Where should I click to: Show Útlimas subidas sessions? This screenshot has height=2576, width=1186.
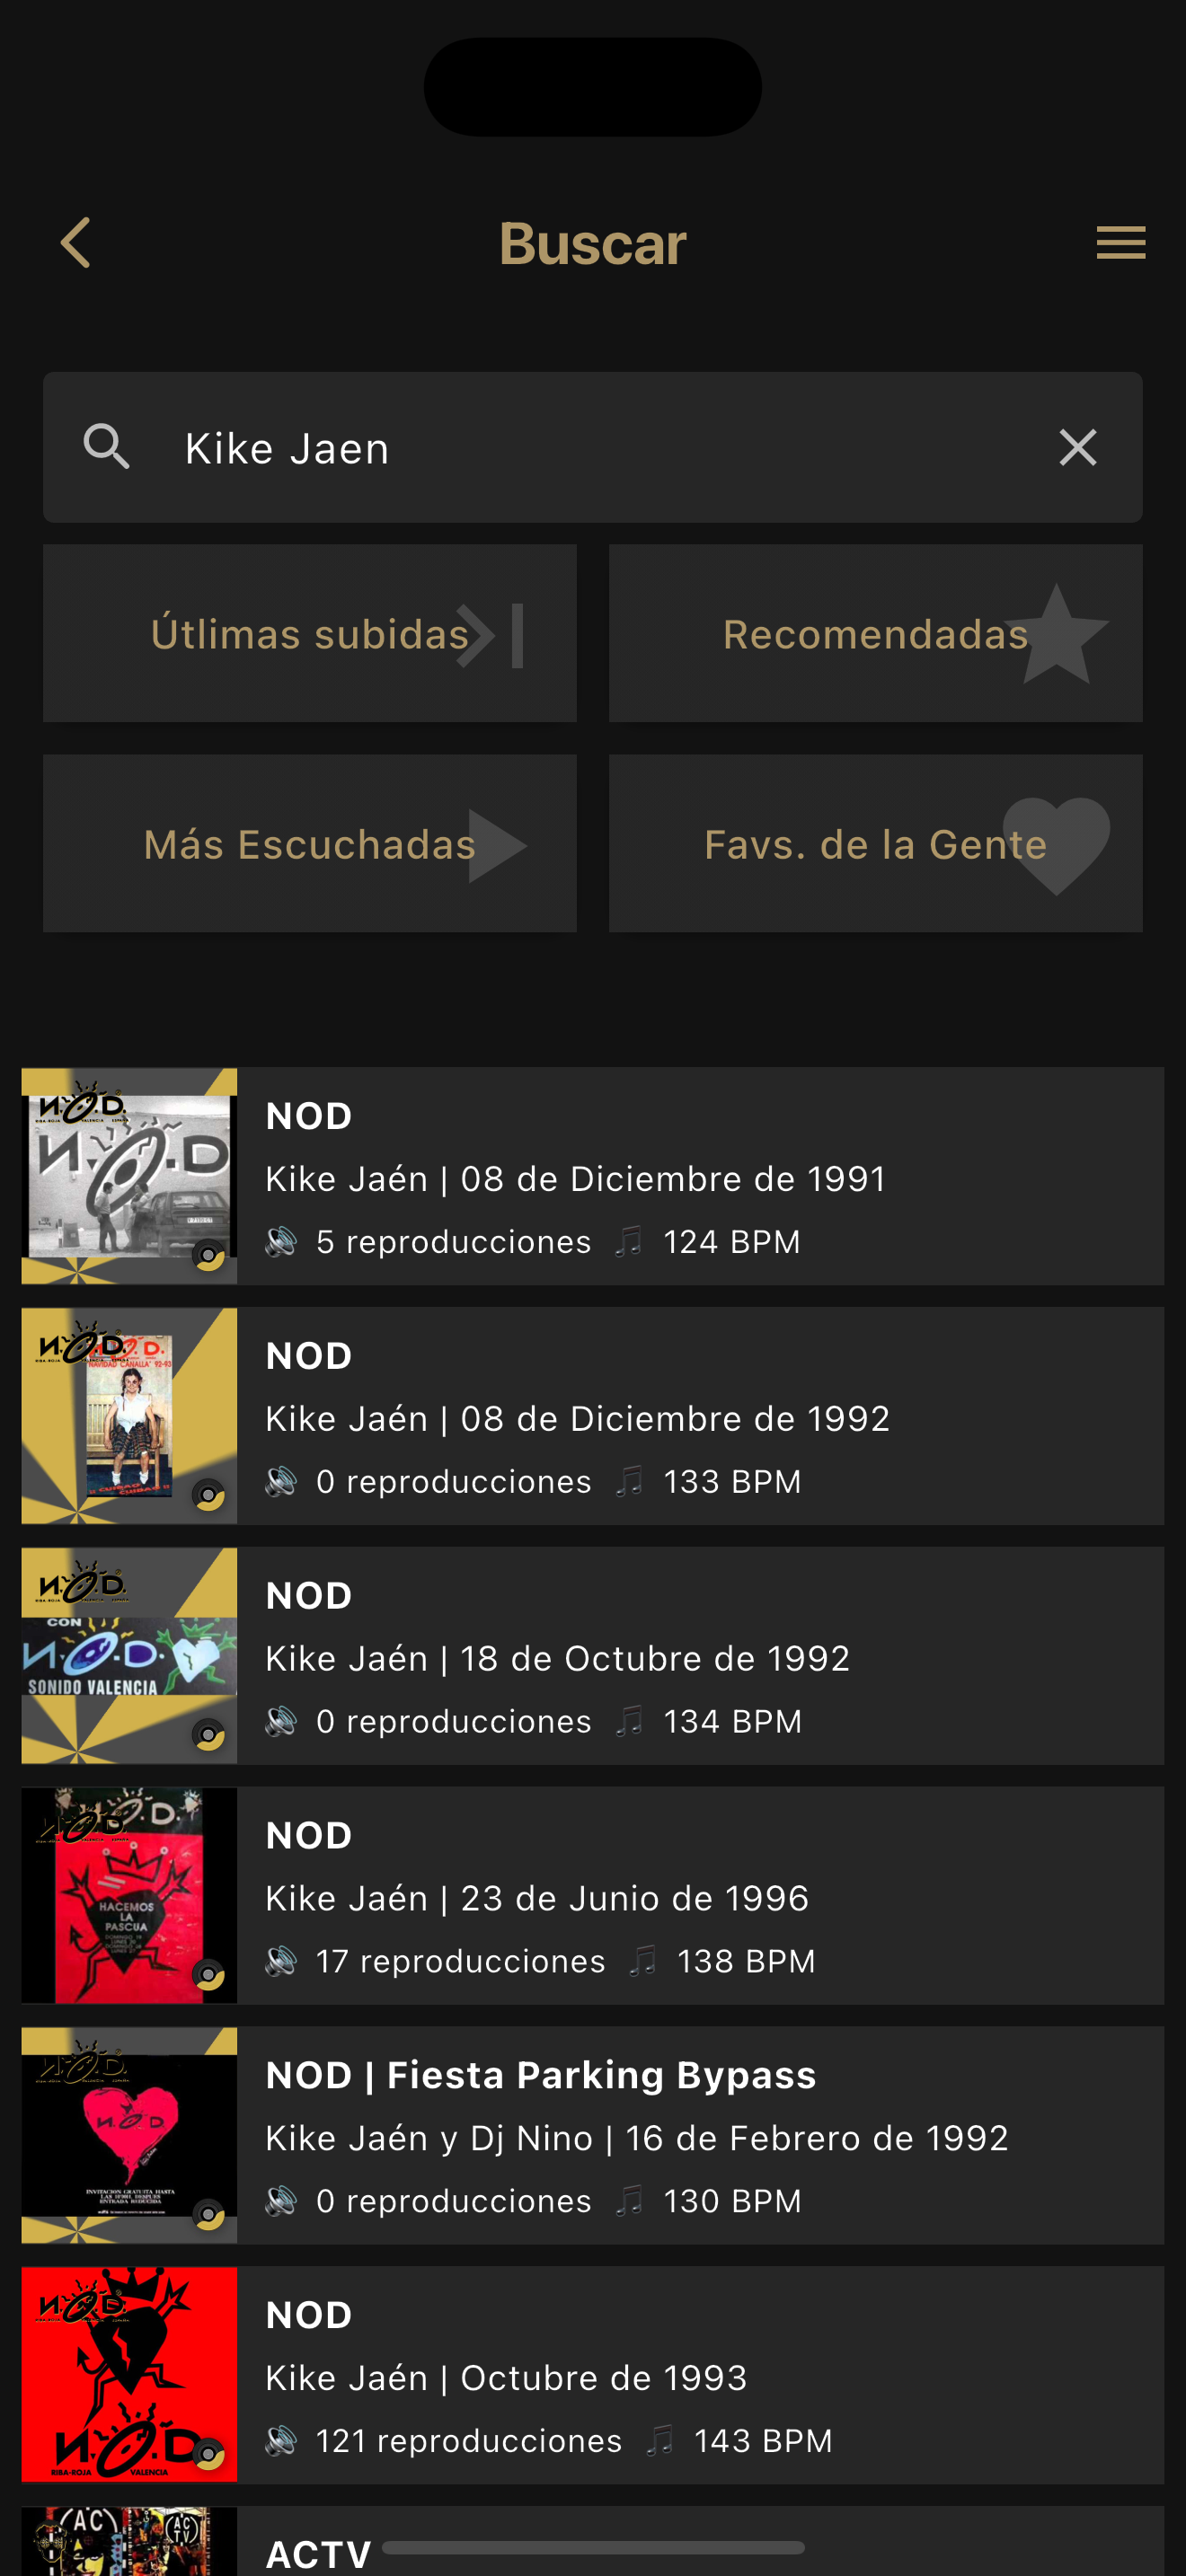[309, 634]
